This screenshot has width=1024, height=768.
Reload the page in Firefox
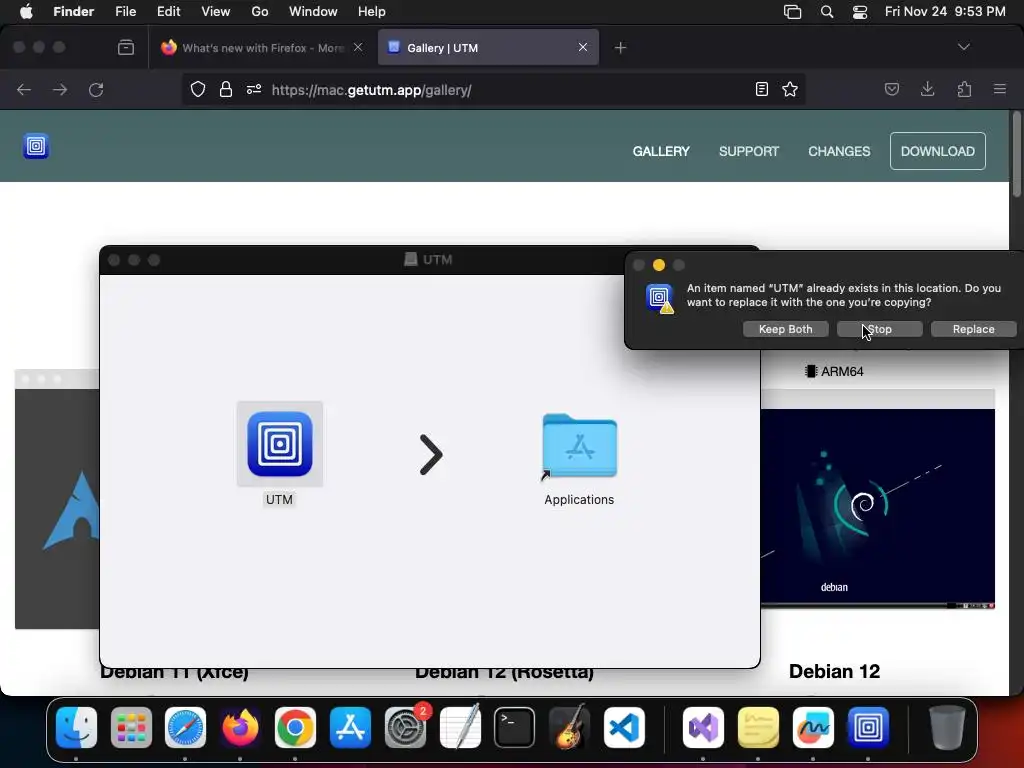coord(97,89)
